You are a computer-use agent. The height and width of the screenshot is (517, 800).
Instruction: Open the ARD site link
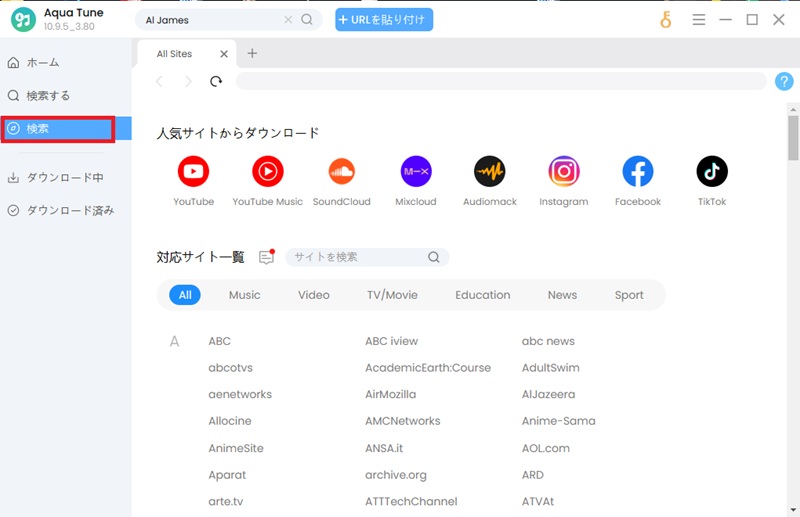pyautogui.click(x=532, y=475)
